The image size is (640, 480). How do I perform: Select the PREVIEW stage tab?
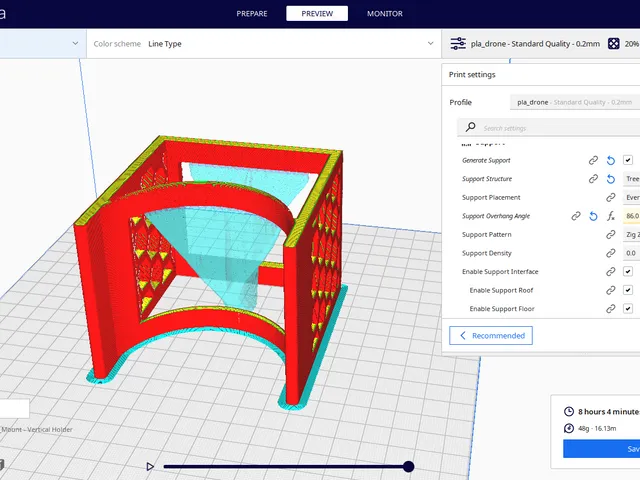(x=317, y=13)
